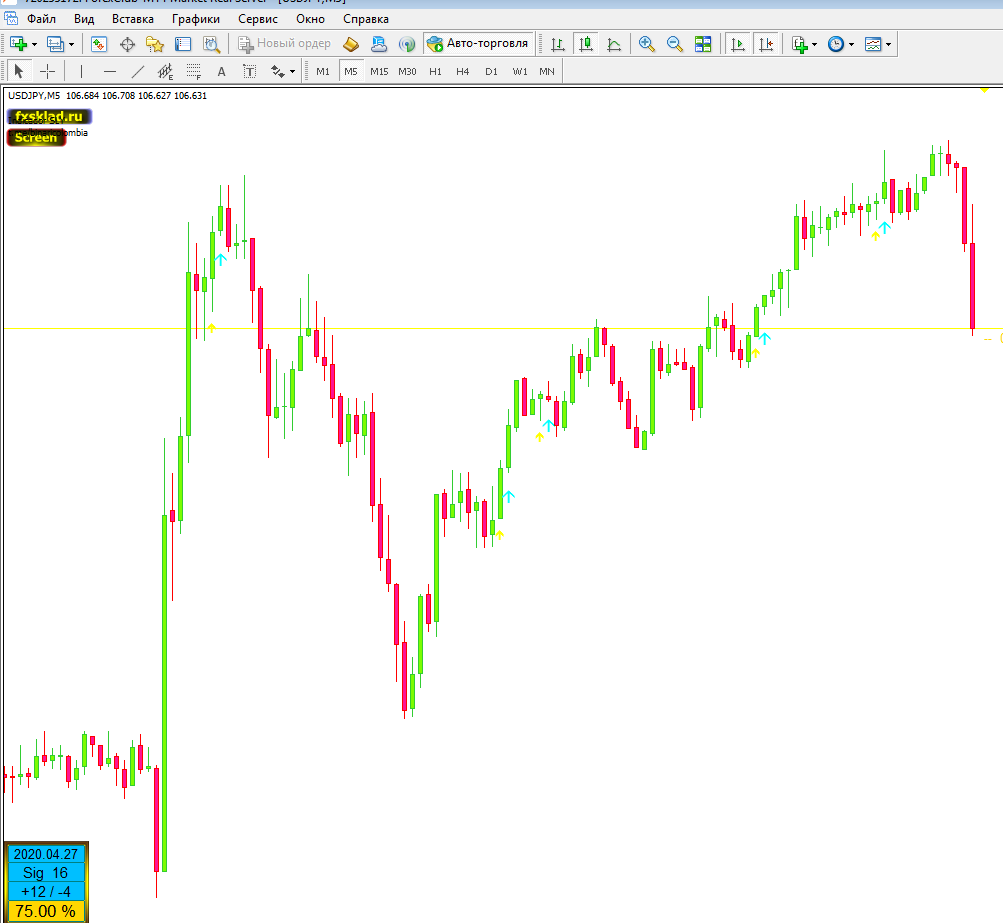Open the Сервис menu

coord(258,19)
